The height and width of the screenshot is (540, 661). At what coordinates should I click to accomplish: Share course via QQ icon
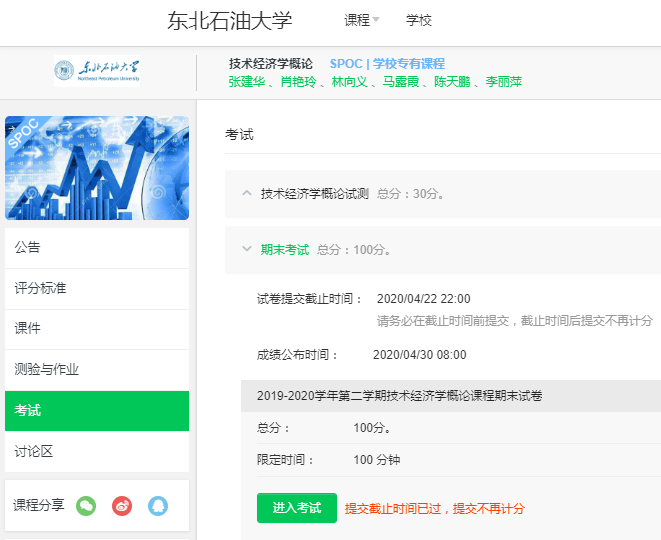(158, 506)
